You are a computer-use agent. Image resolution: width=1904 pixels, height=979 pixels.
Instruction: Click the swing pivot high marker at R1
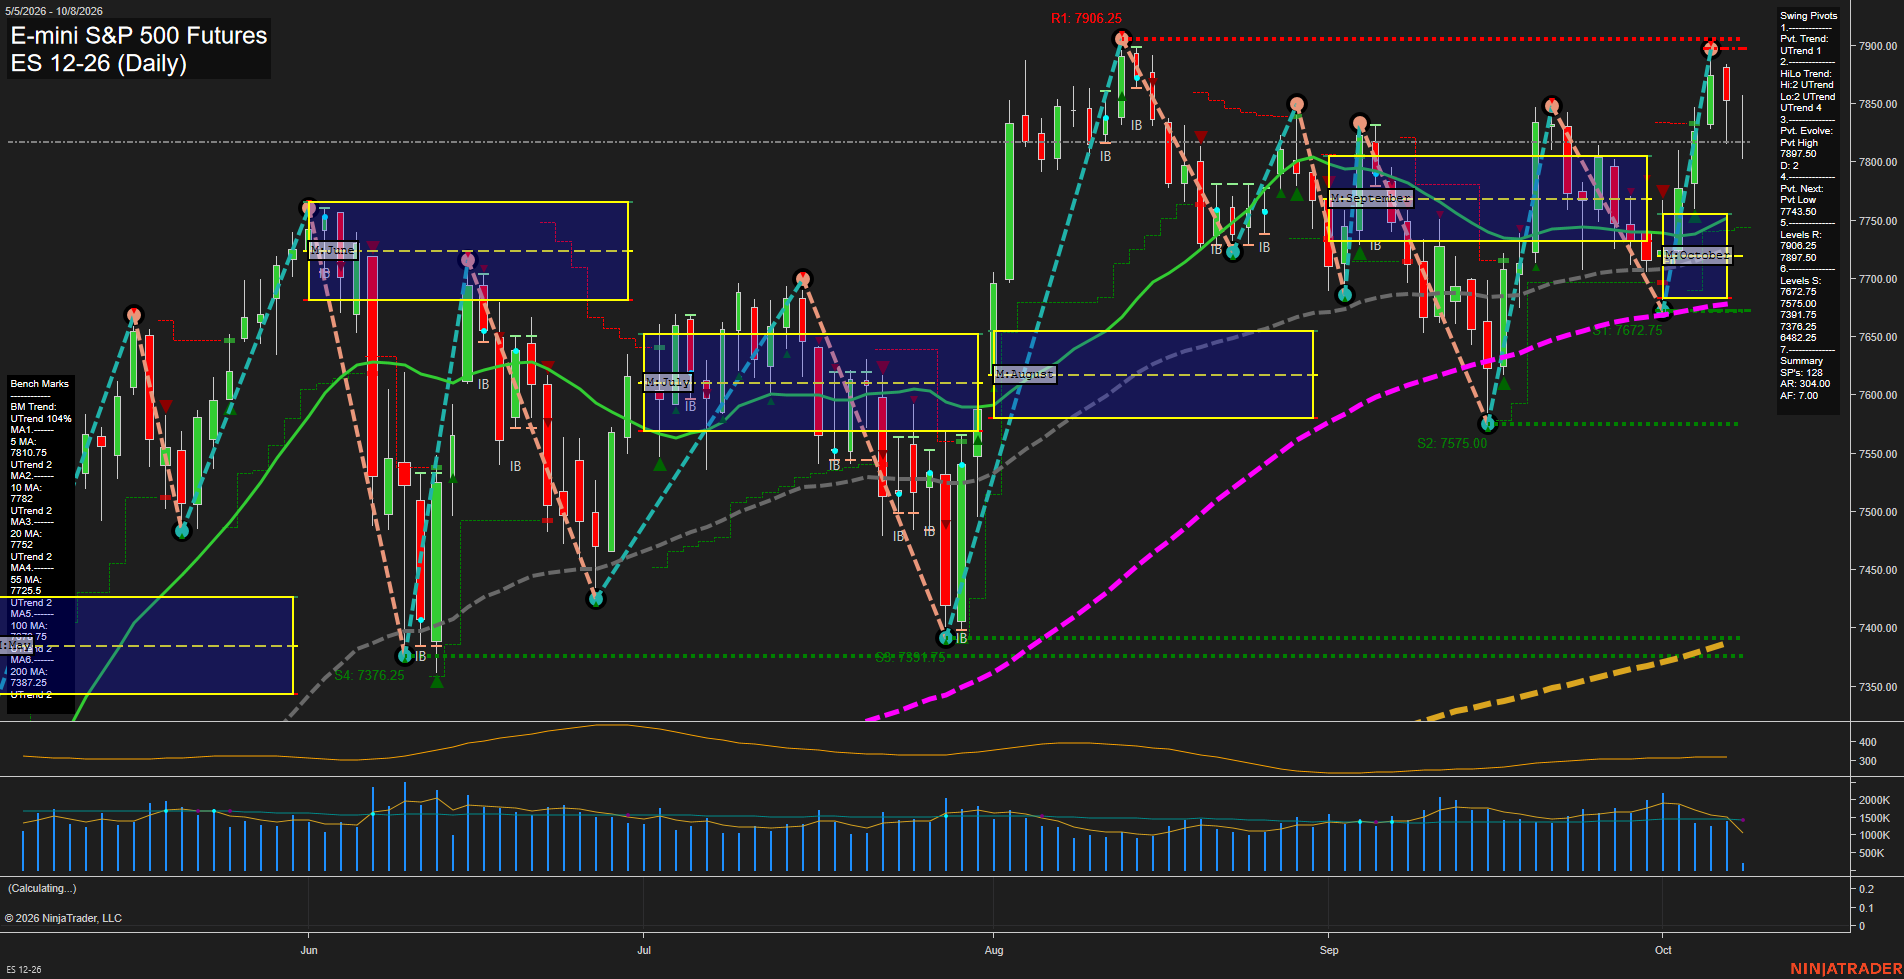coord(1121,39)
